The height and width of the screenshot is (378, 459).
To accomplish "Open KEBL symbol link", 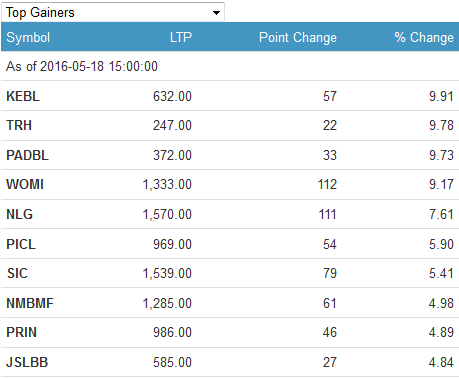I will point(23,96).
